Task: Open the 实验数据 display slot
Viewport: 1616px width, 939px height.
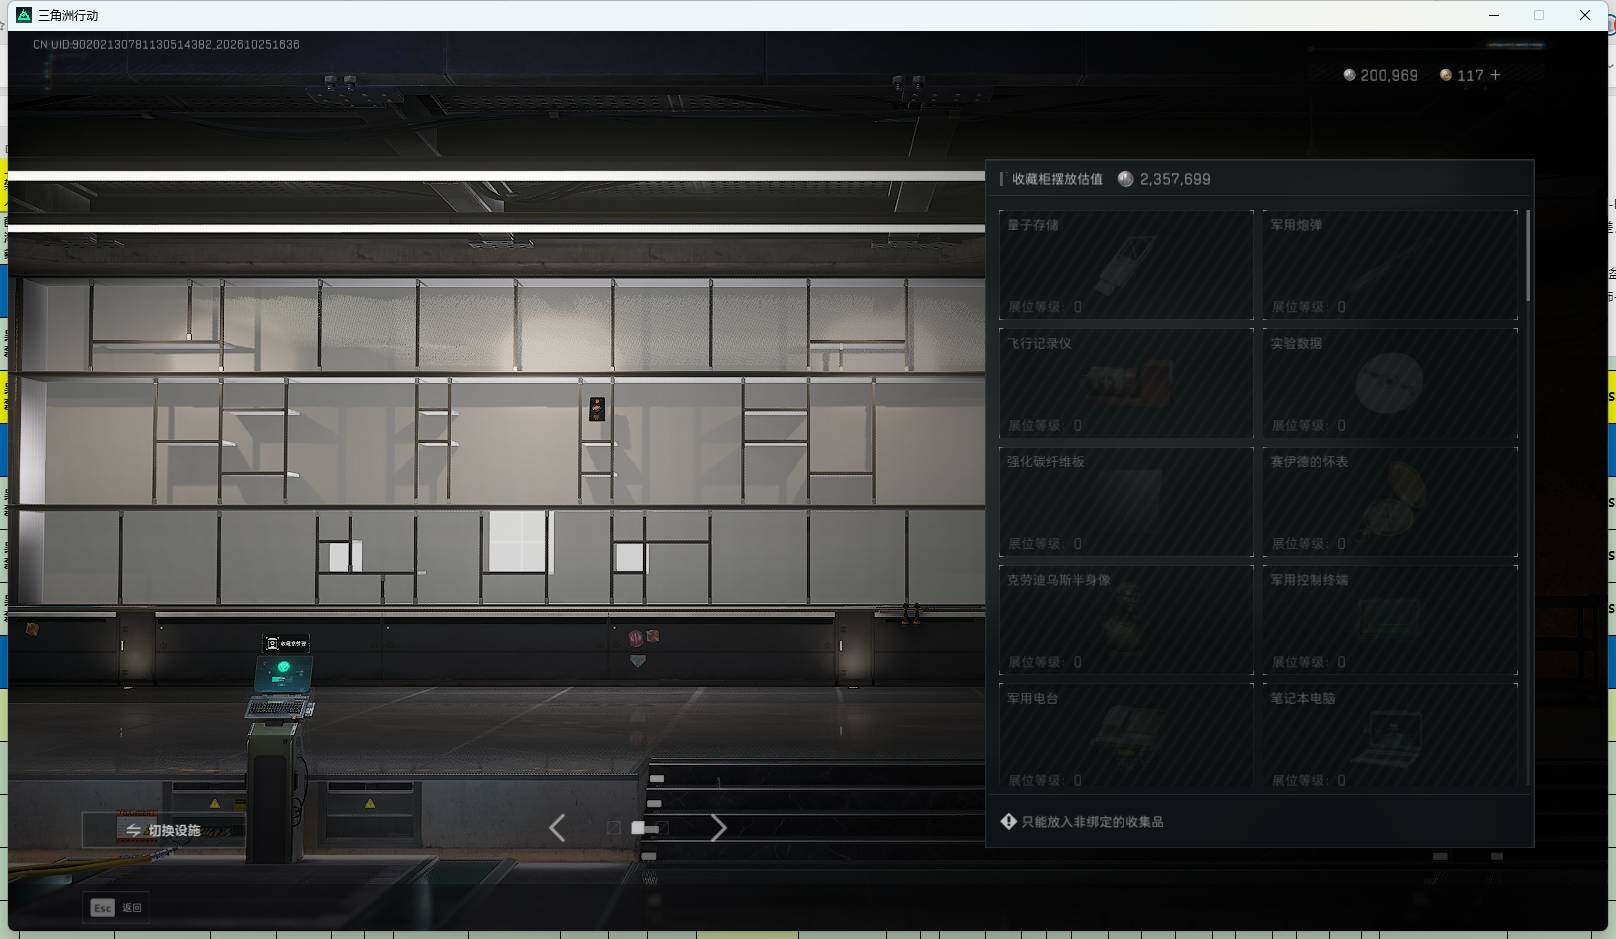Action: coord(1390,383)
